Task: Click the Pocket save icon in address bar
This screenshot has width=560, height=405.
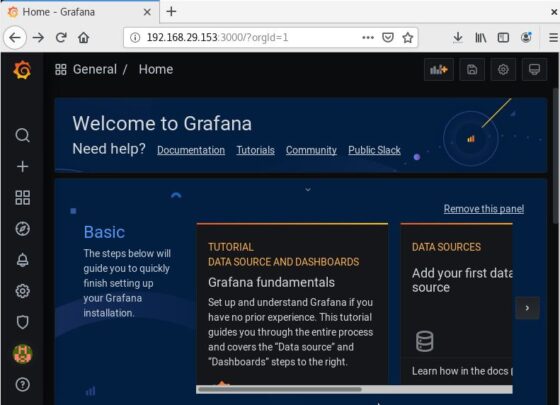Action: pyautogui.click(x=388, y=38)
